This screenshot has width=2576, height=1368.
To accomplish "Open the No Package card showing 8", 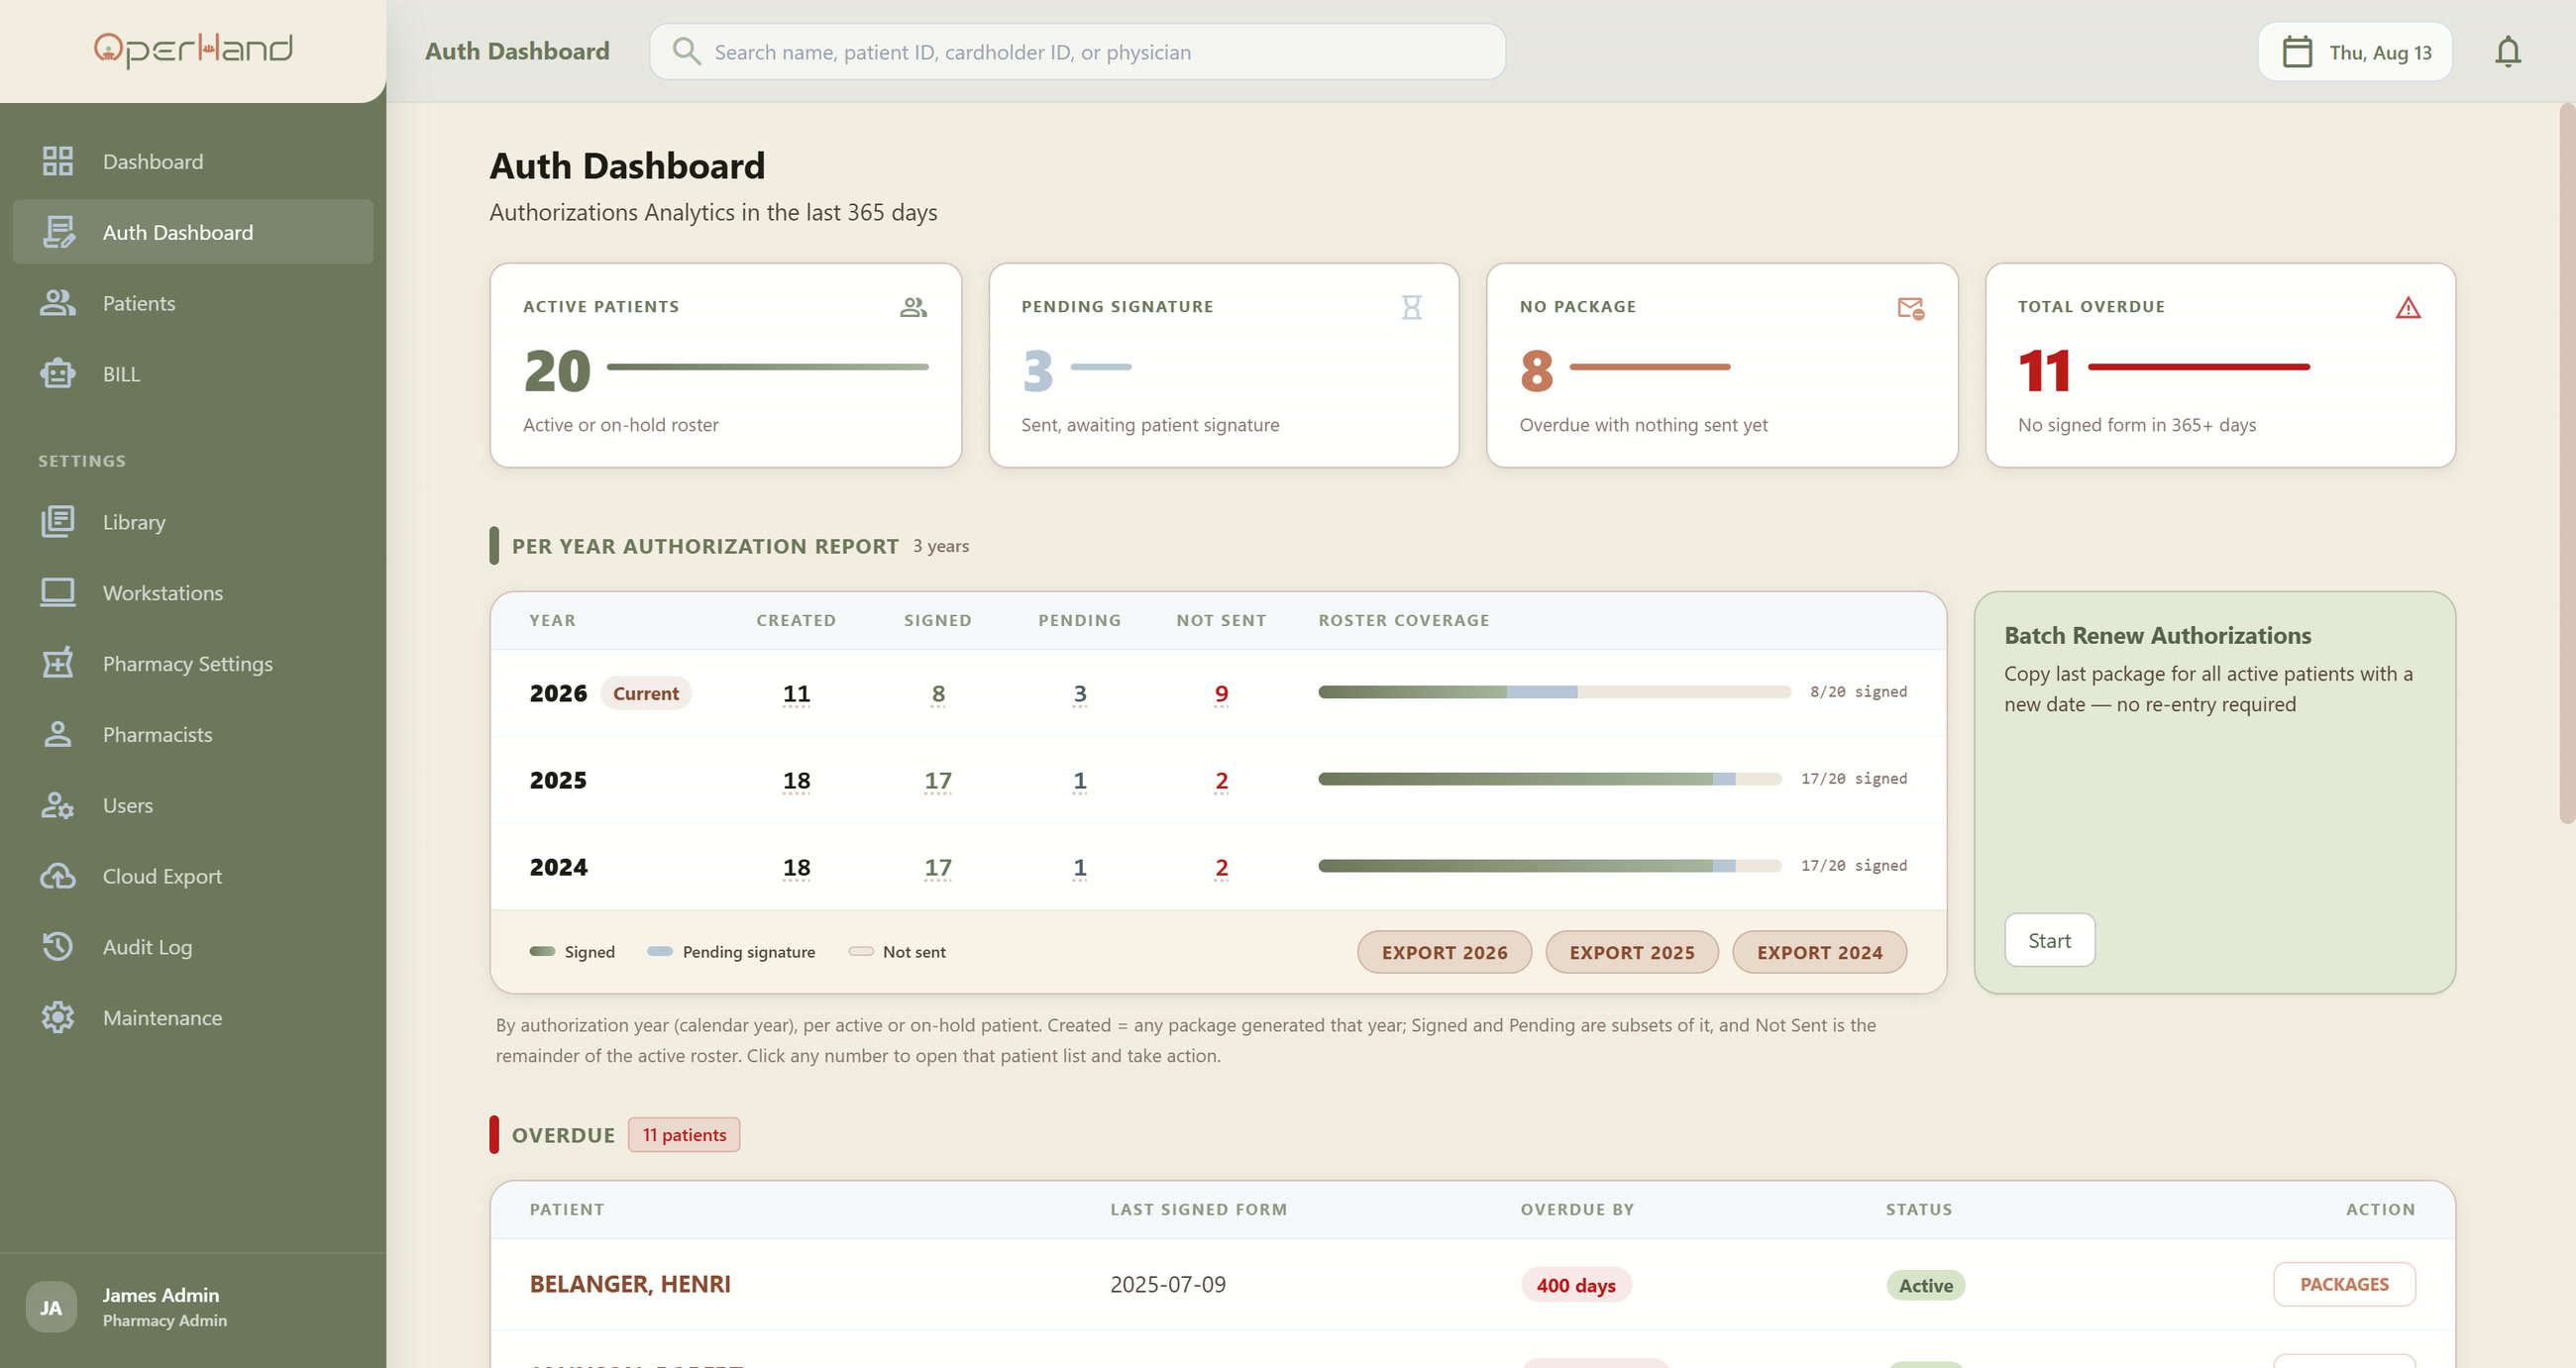I will pos(1722,365).
